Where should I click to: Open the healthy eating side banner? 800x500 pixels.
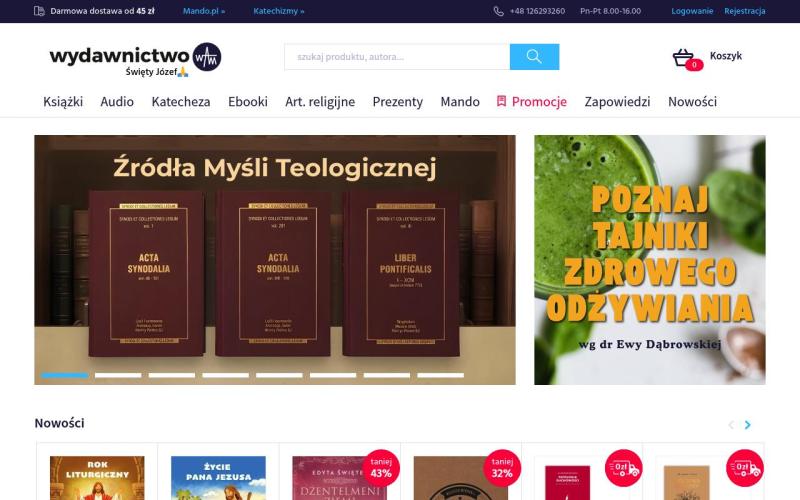649,260
